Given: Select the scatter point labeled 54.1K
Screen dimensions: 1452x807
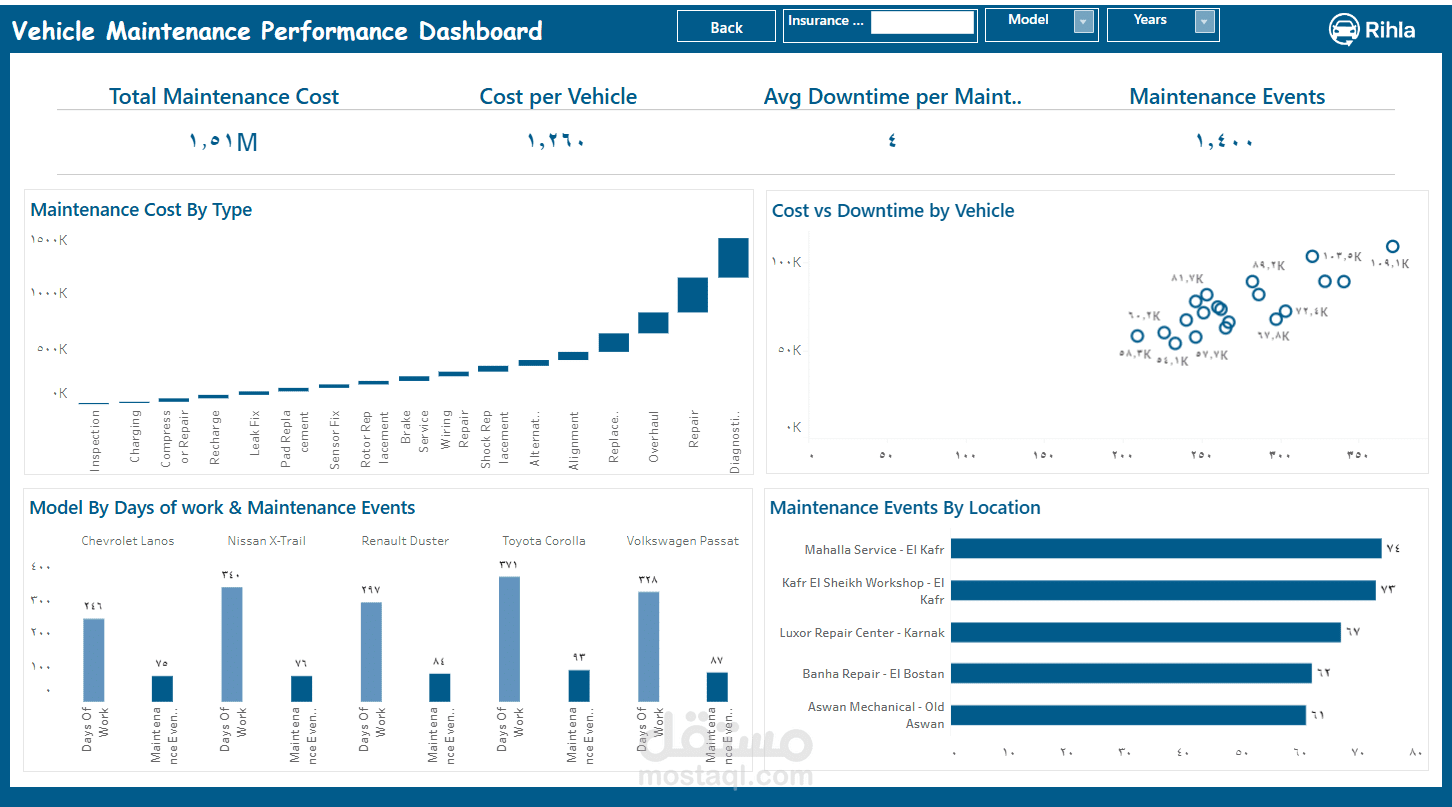Looking at the screenshot, I should coord(1175,343).
